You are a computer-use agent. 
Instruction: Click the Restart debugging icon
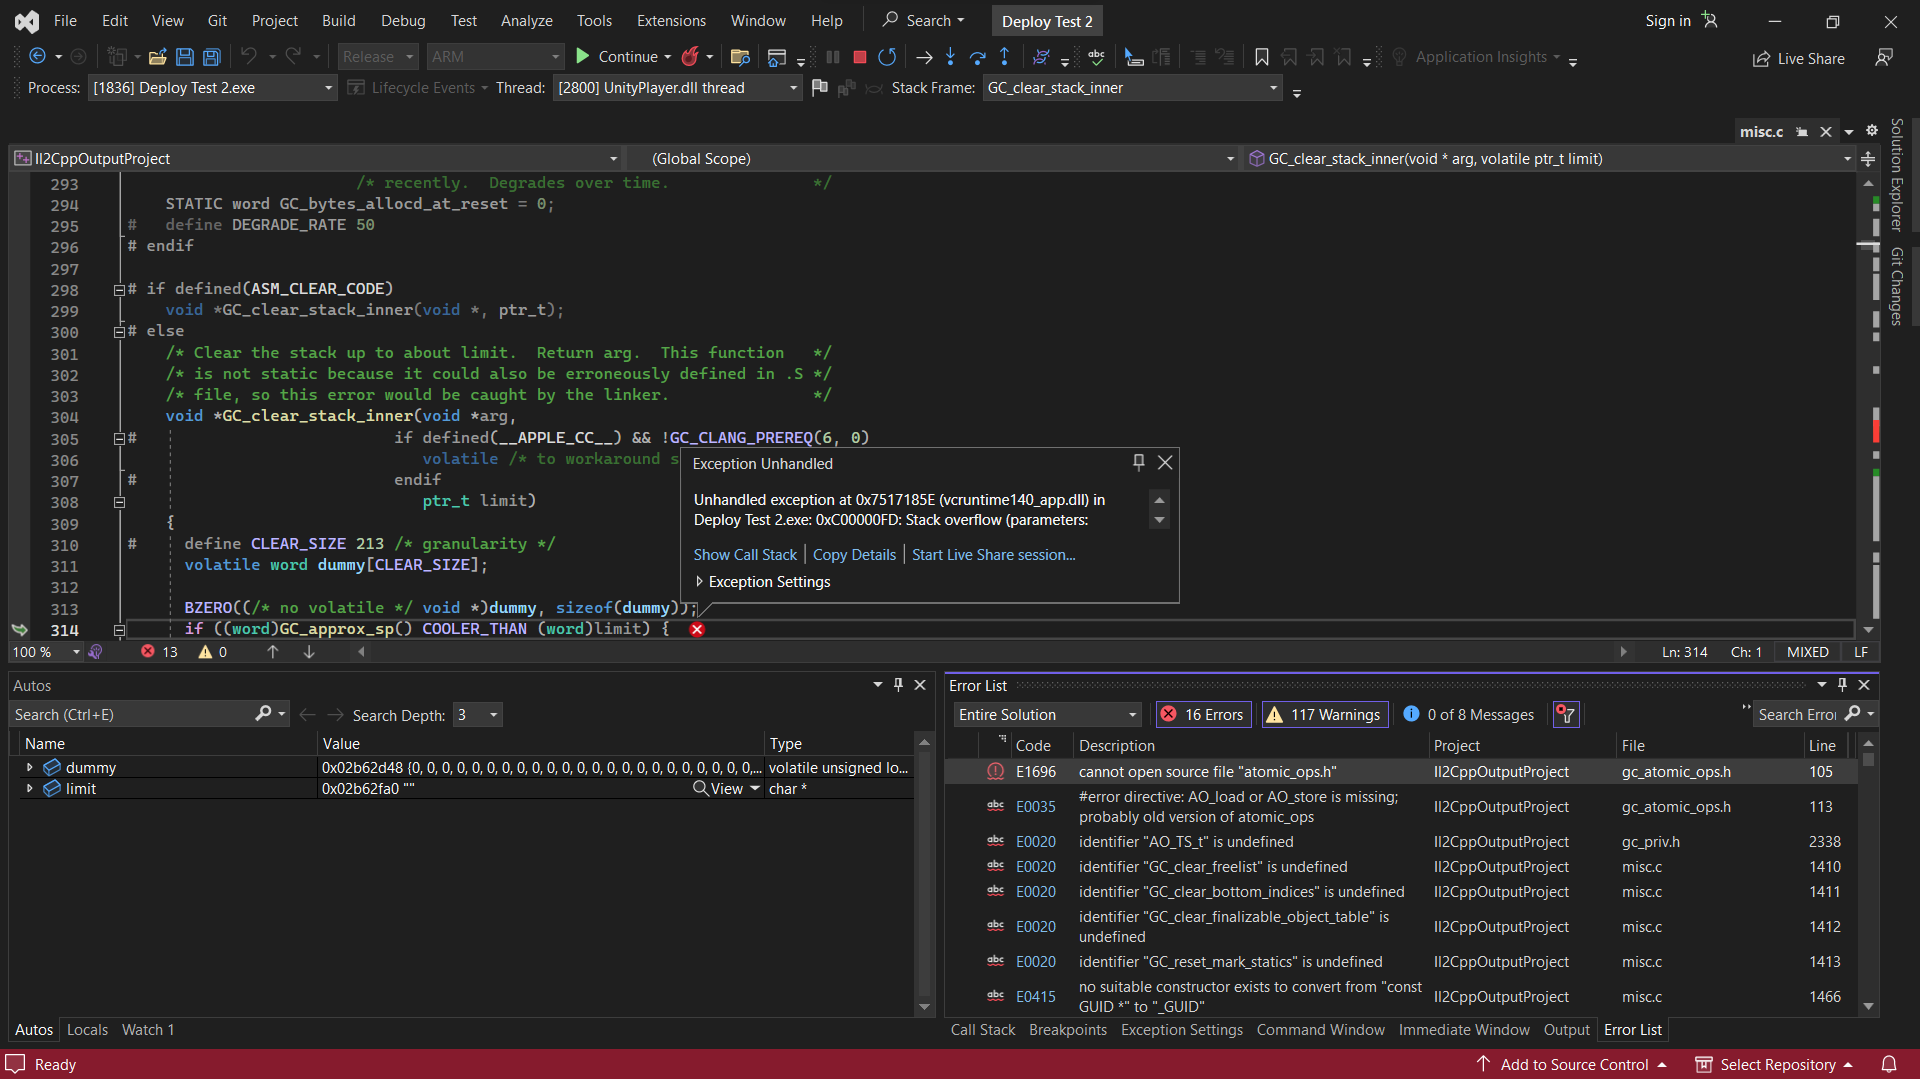tap(886, 57)
